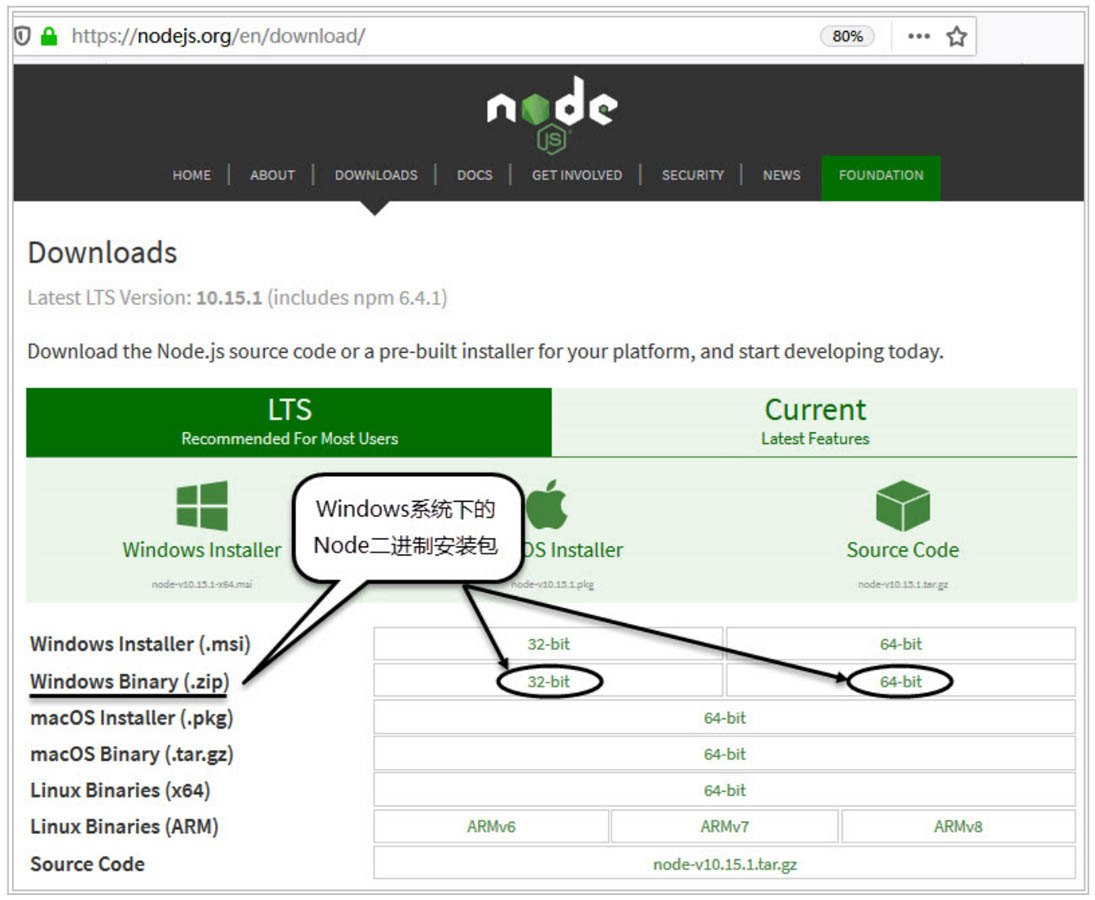Click the shield tracking protection icon
The width and height of the screenshot is (1095, 900).
(22, 36)
